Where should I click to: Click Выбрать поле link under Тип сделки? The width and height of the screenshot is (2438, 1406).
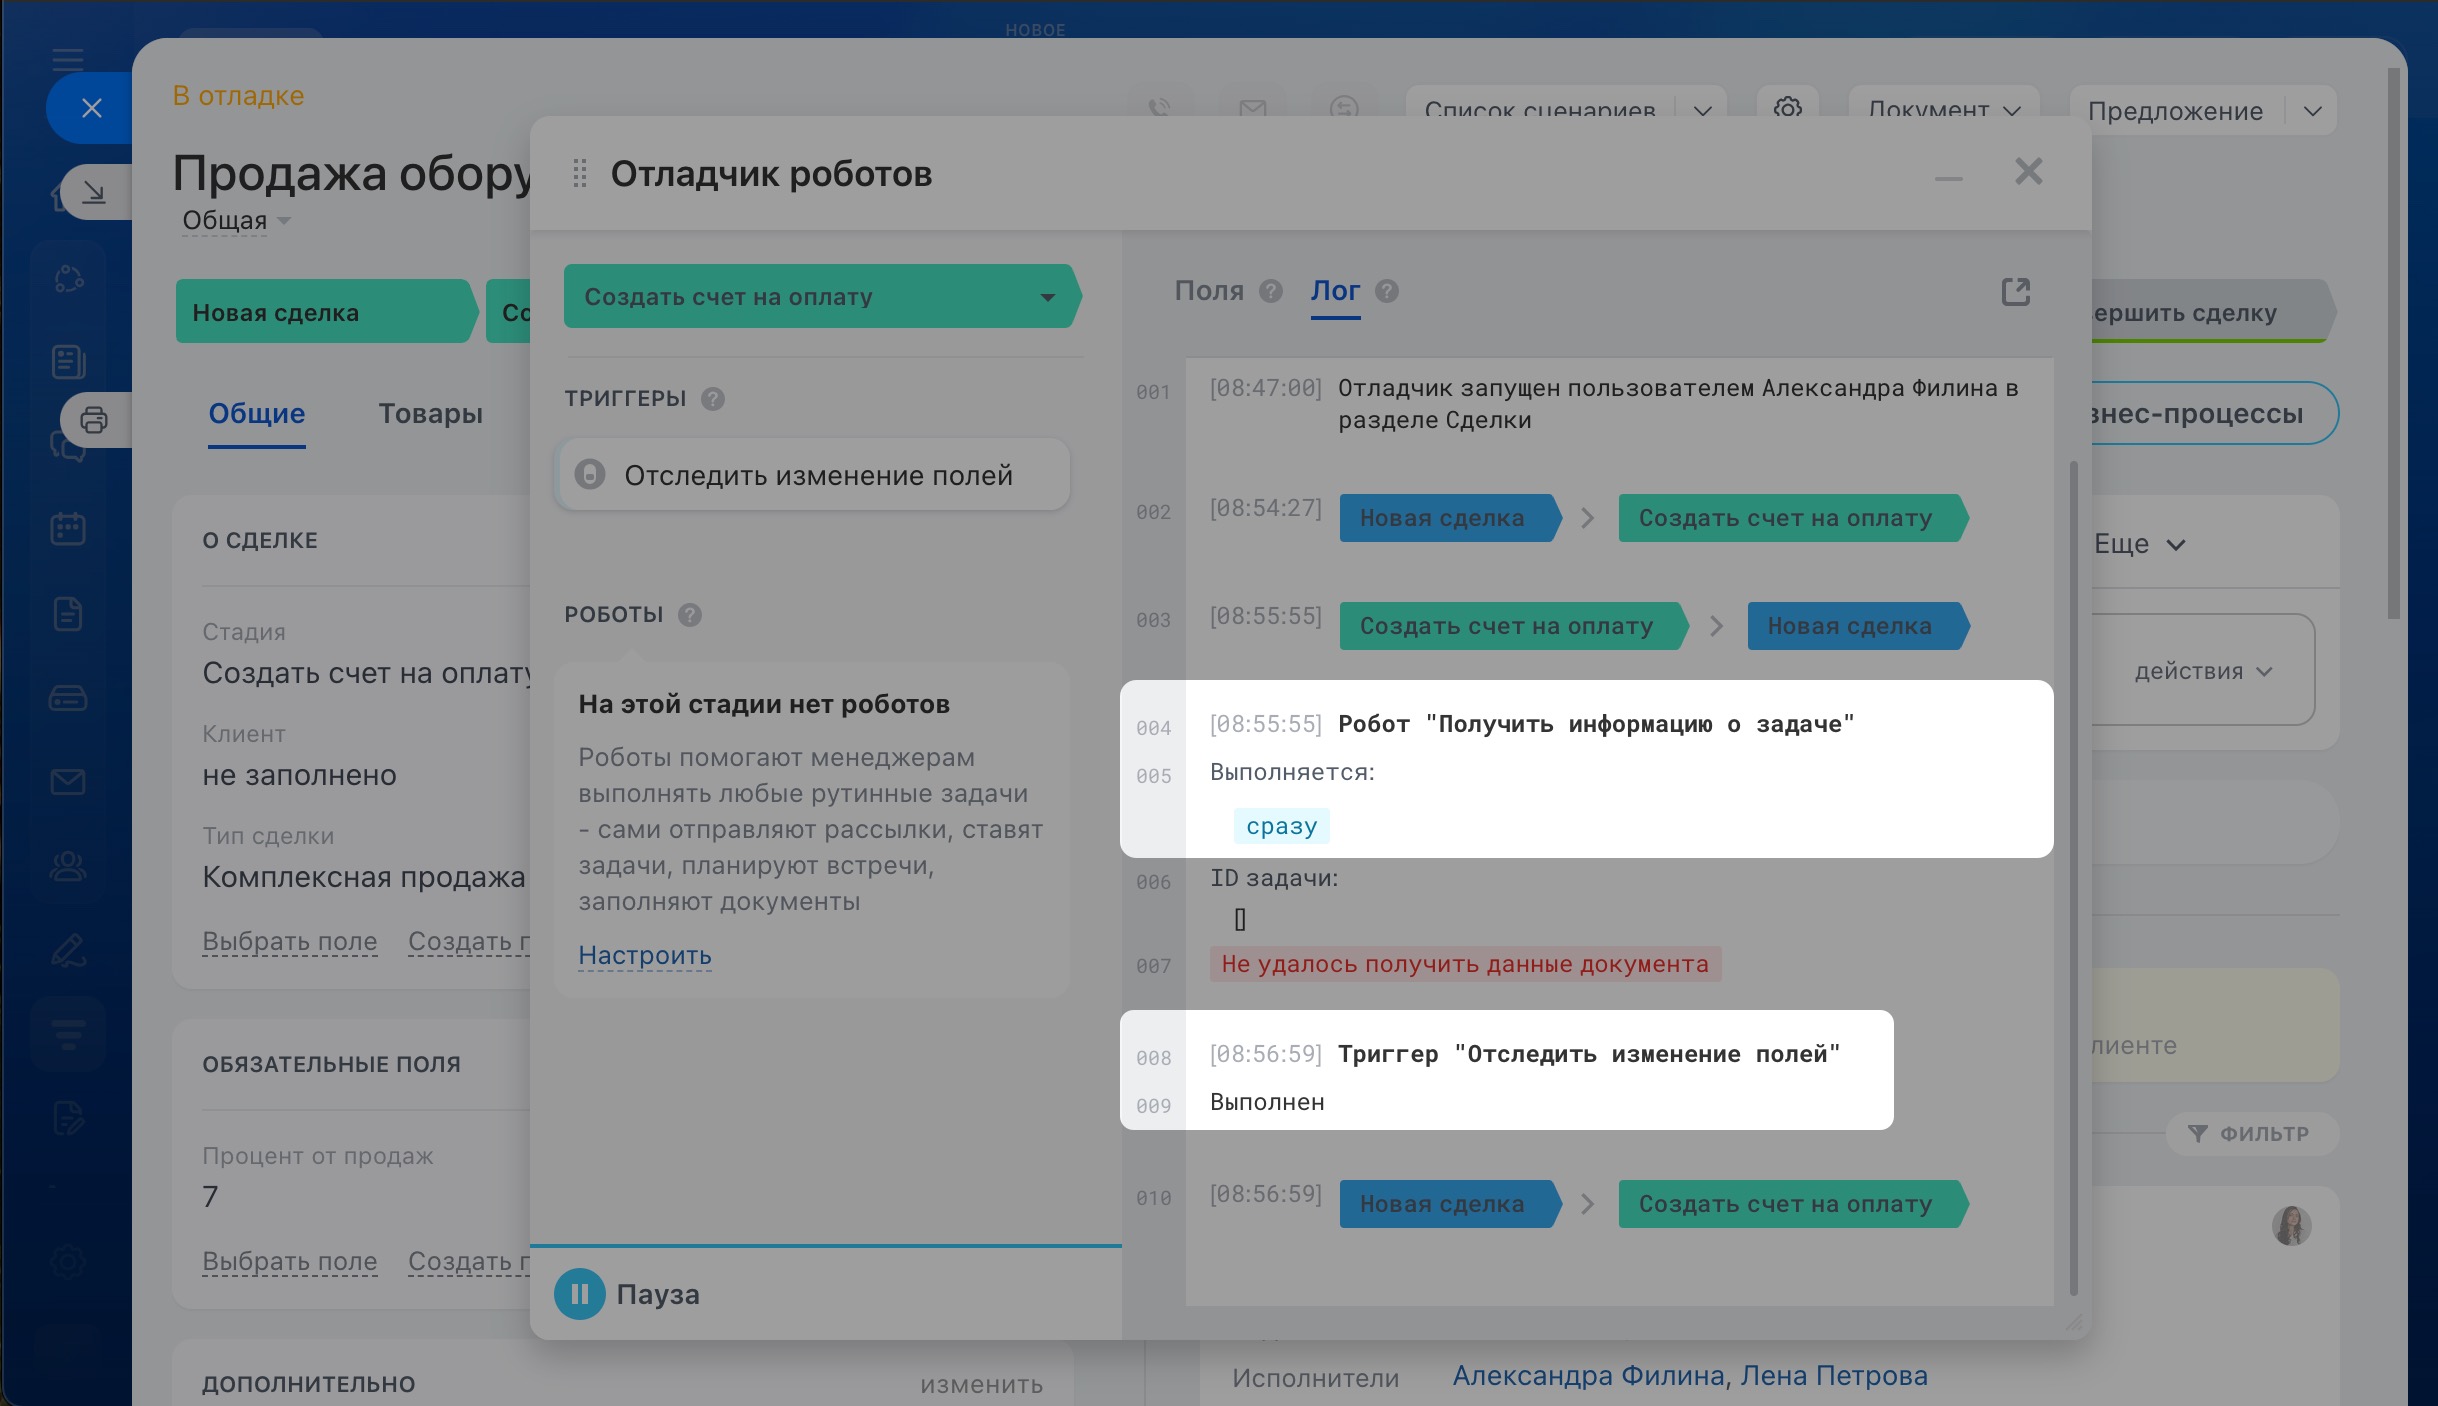coord(289,941)
